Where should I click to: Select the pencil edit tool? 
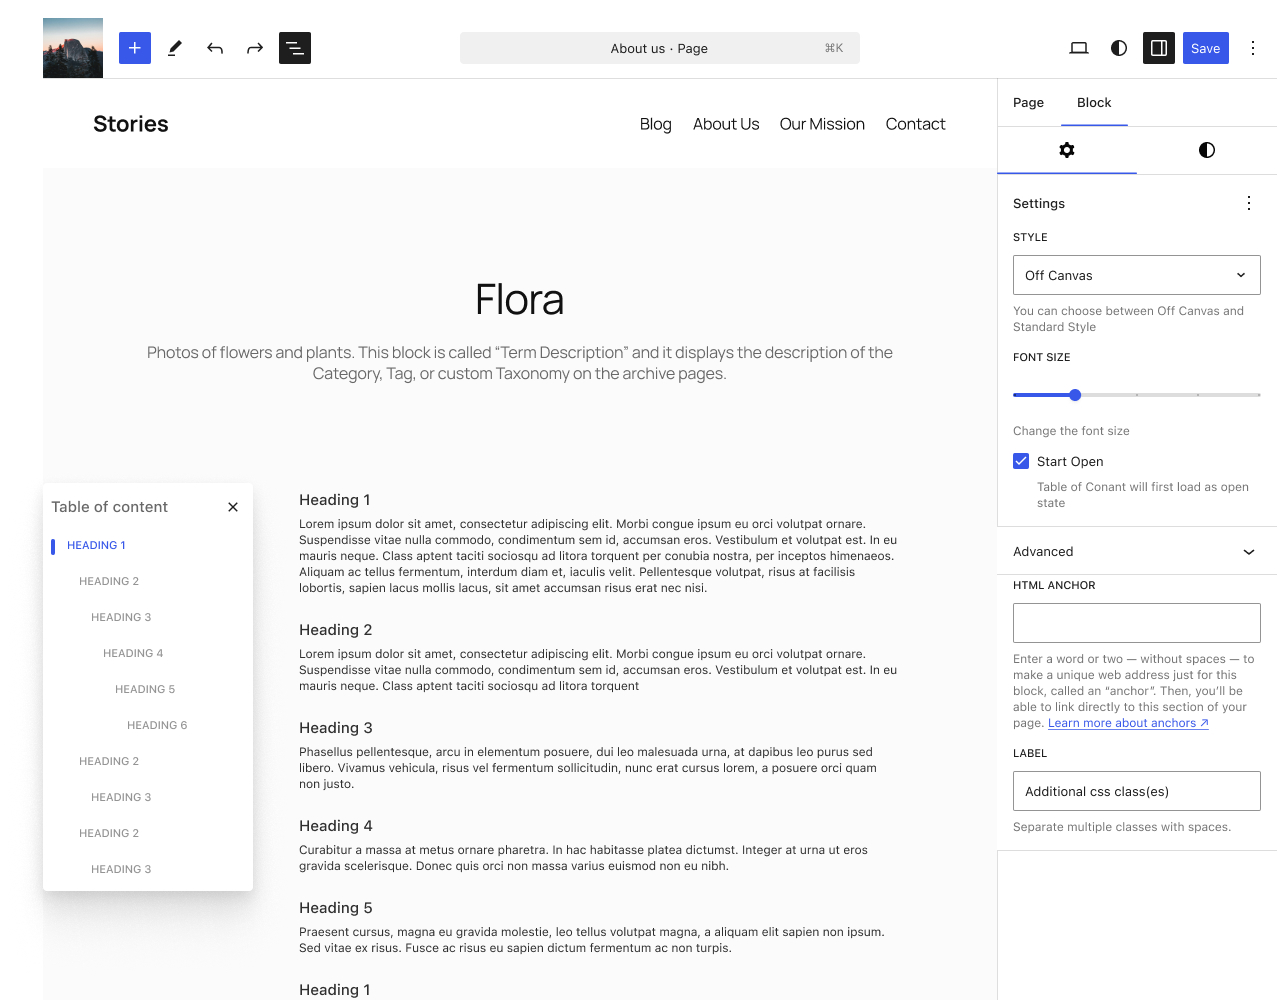(175, 48)
